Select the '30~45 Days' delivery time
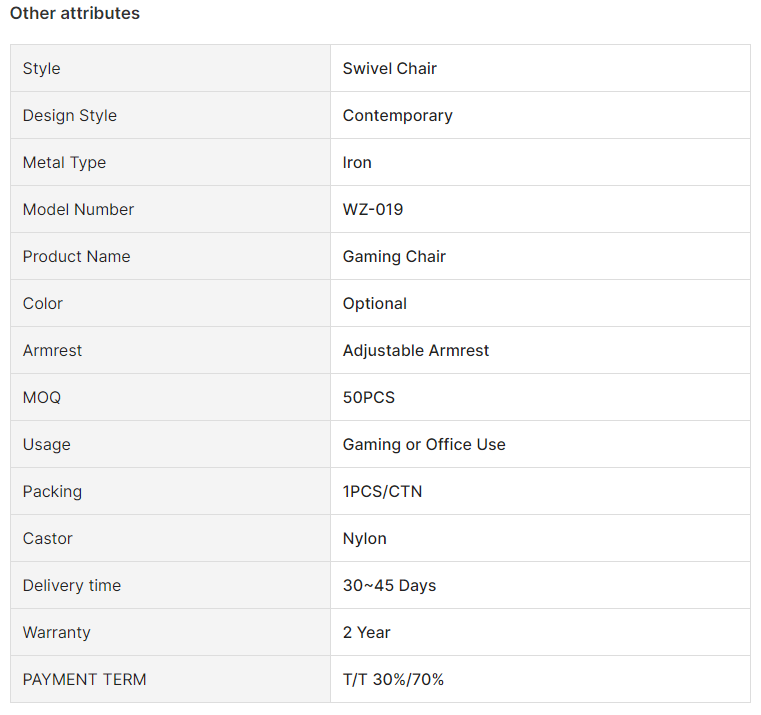Screen dimensions: 761x715 pyautogui.click(x=389, y=585)
